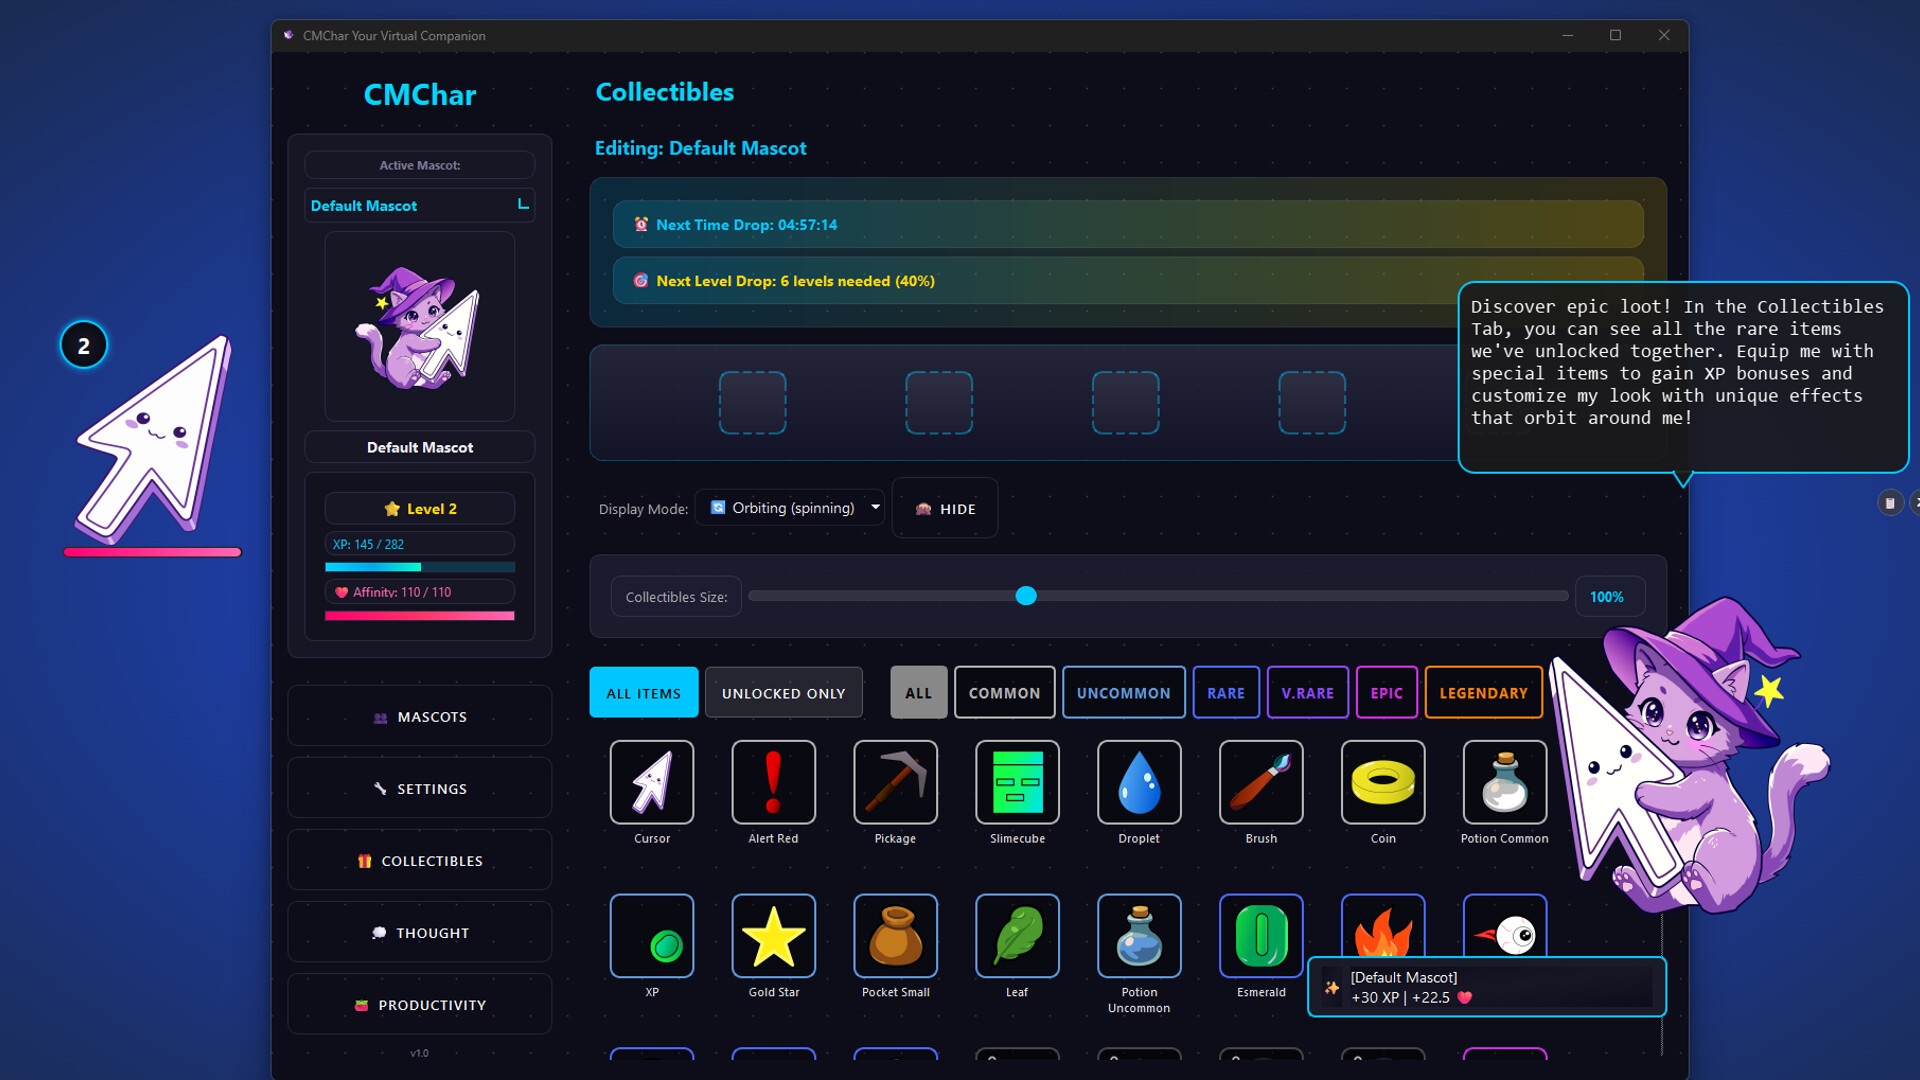Click the Potion Common collectible
Screen dimensions: 1920x1080
tap(1504, 783)
